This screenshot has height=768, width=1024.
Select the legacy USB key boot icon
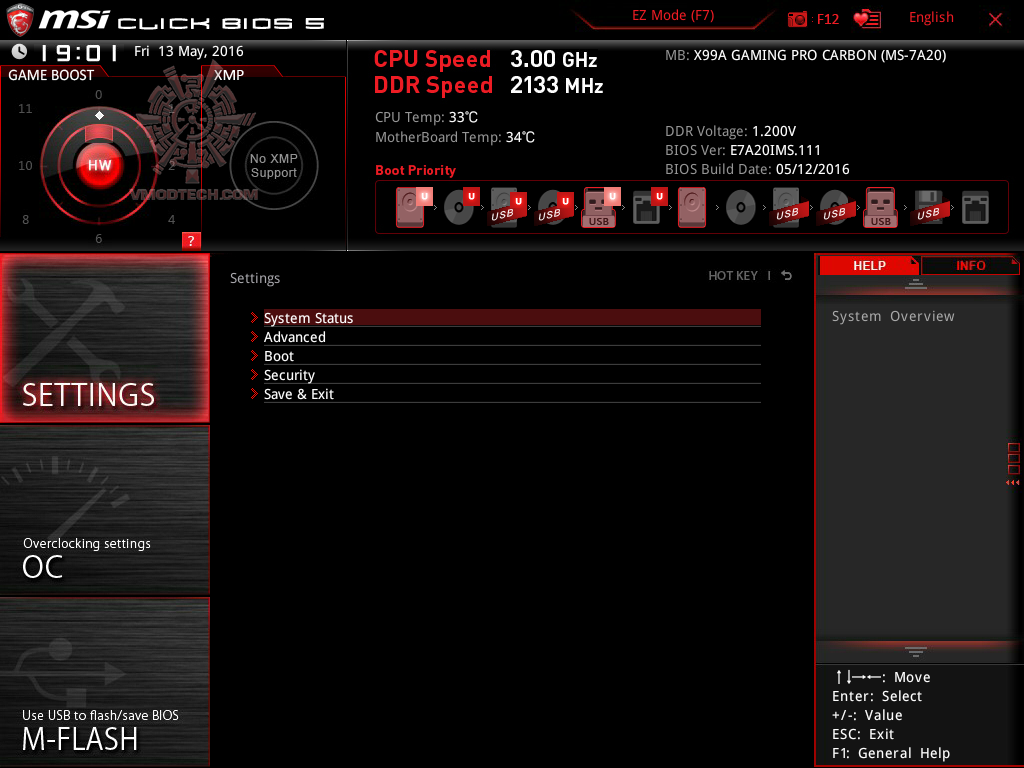881,207
